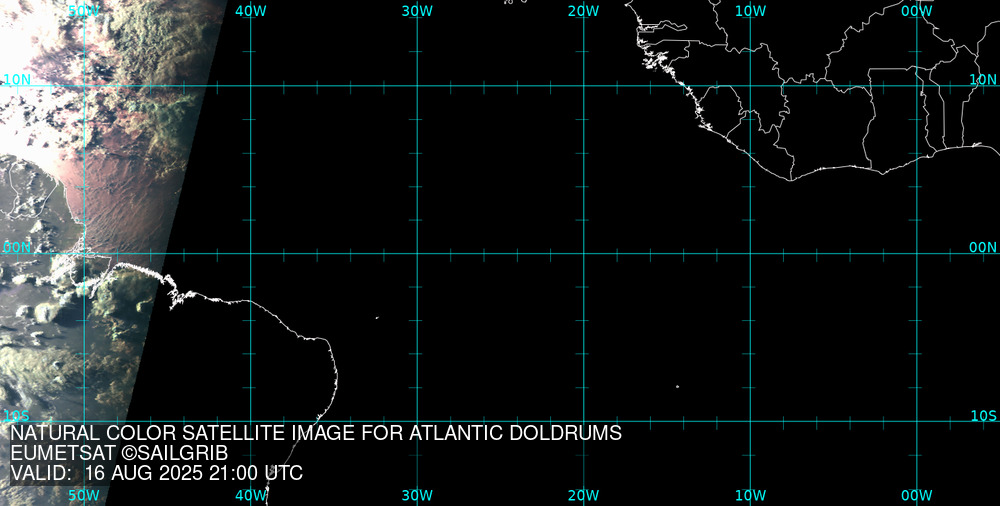
Task: Click the 10S latitude label on the right edge
Action: 983,416
